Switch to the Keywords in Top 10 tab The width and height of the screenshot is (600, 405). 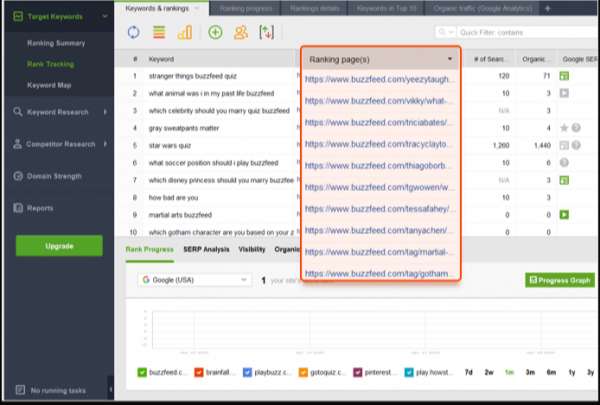pos(386,8)
